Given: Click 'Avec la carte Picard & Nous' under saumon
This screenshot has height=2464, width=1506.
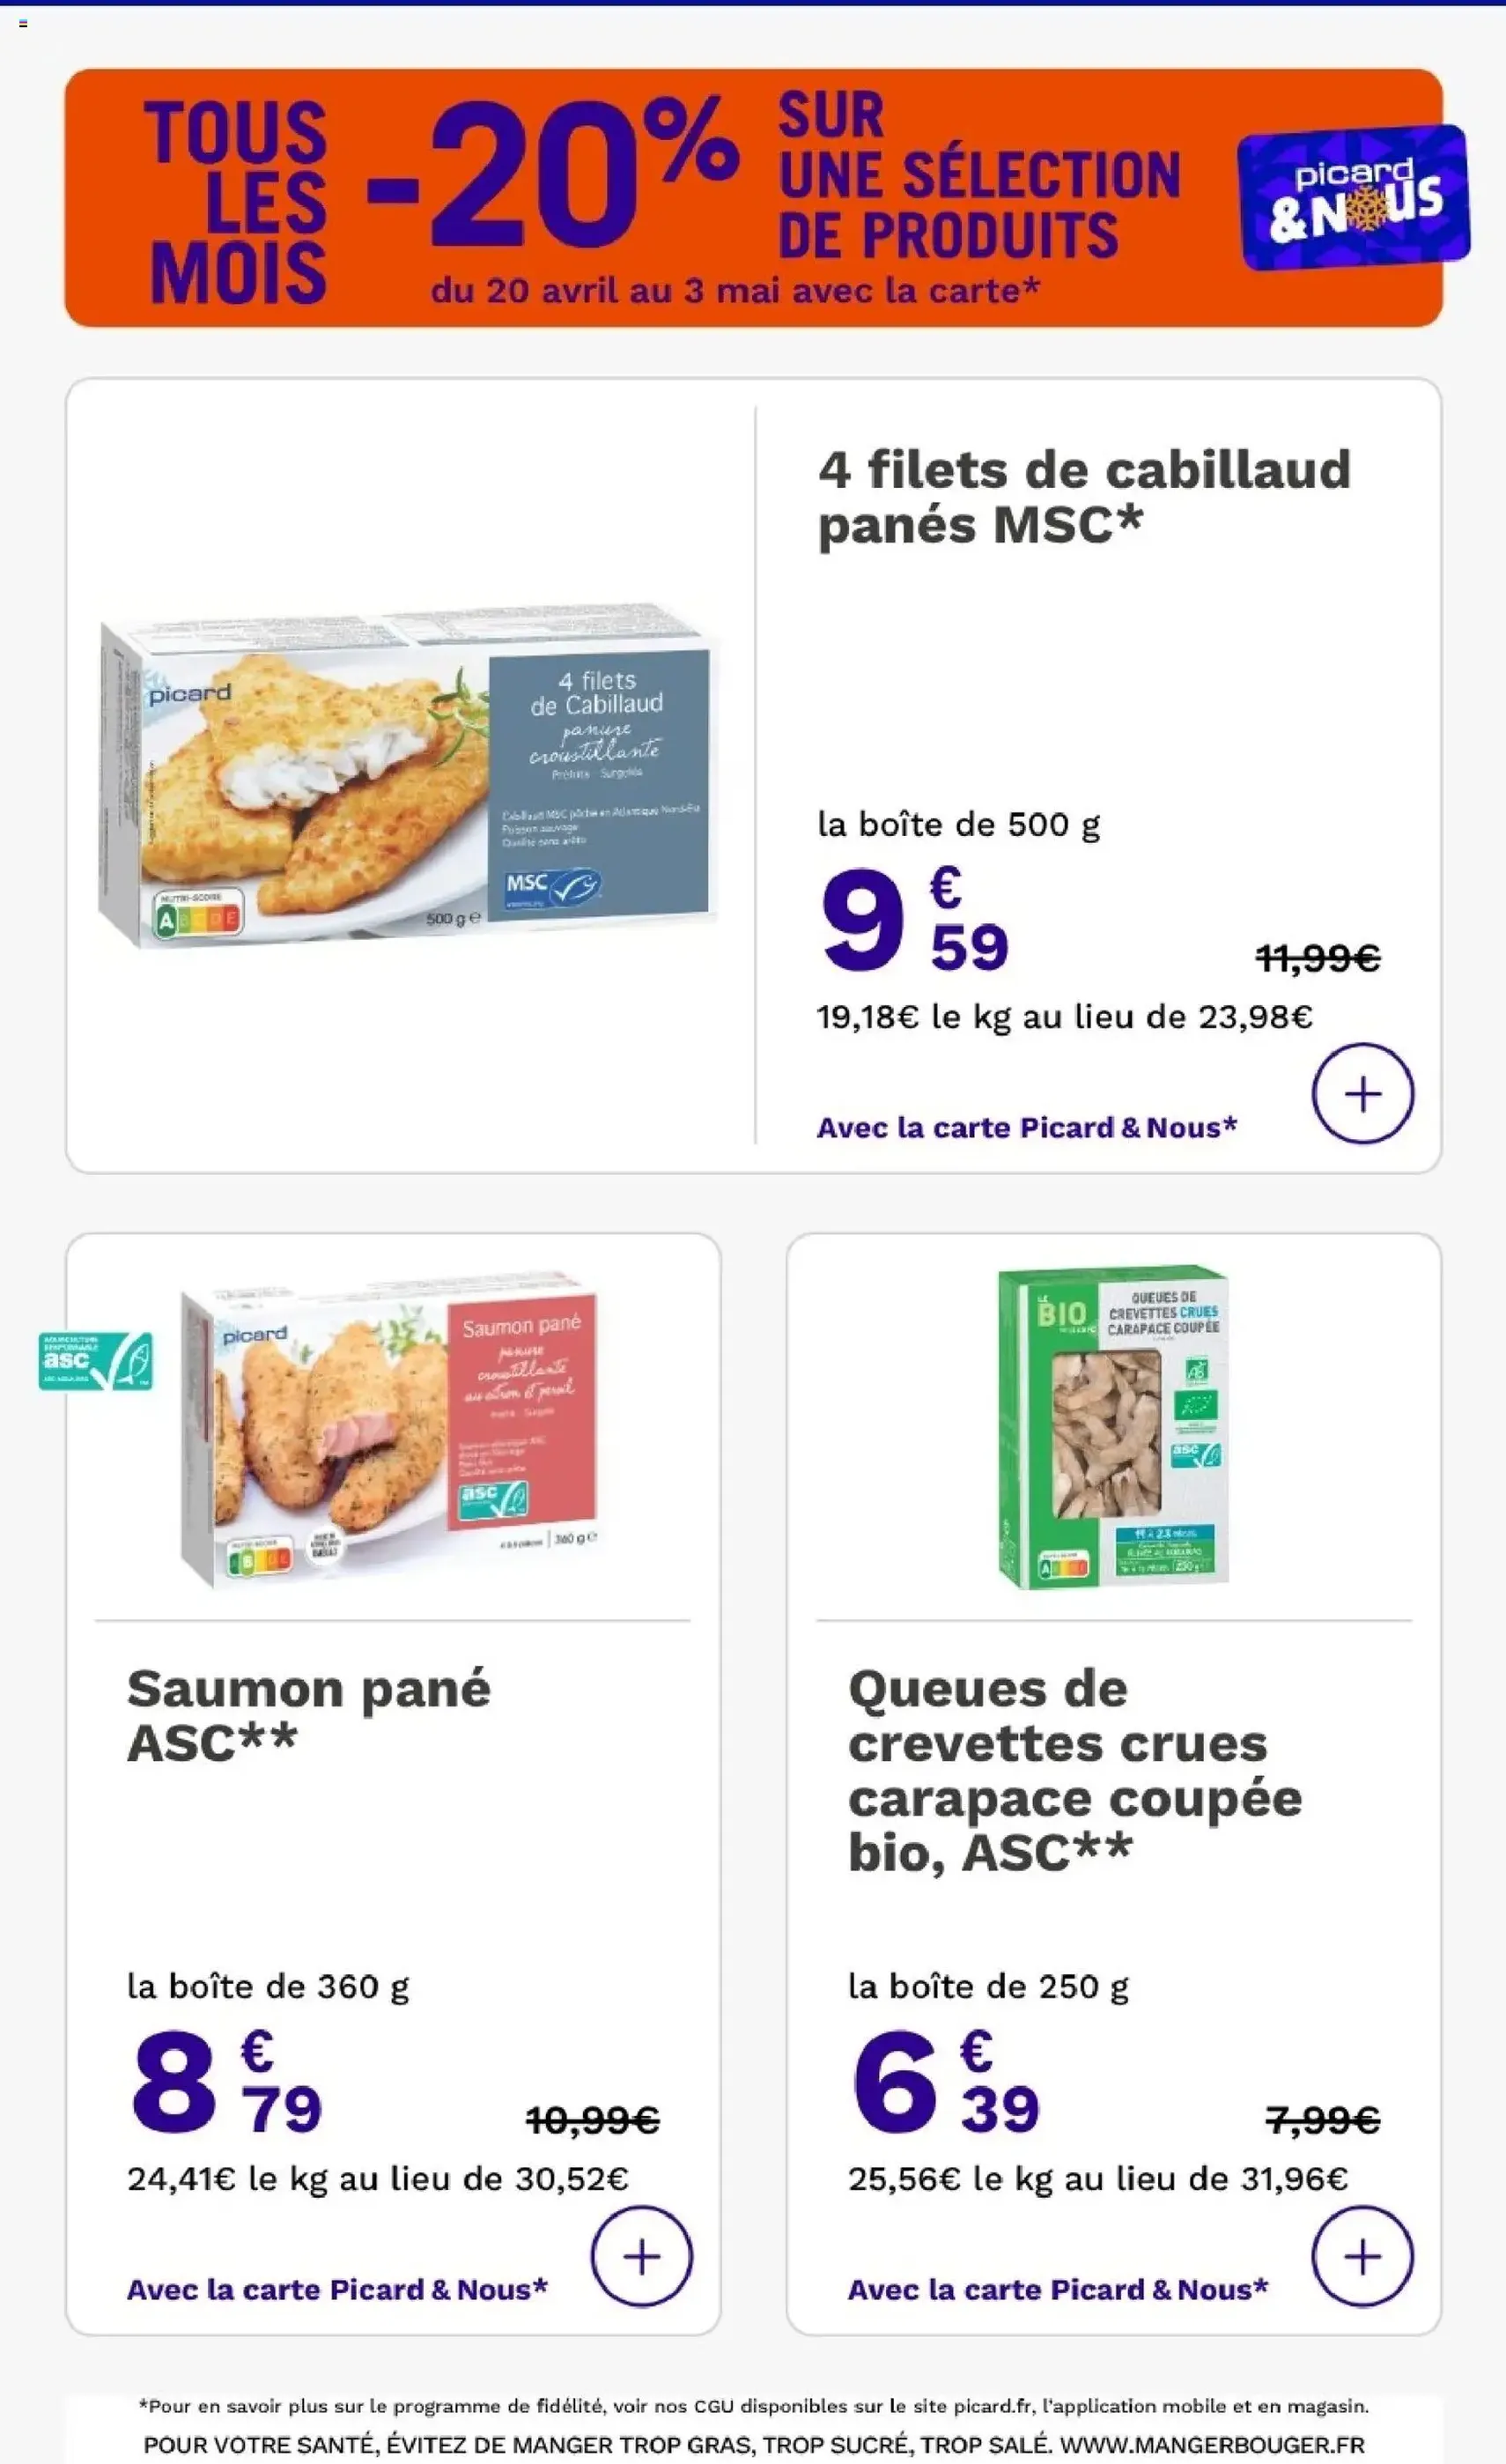Looking at the screenshot, I should click(337, 2289).
